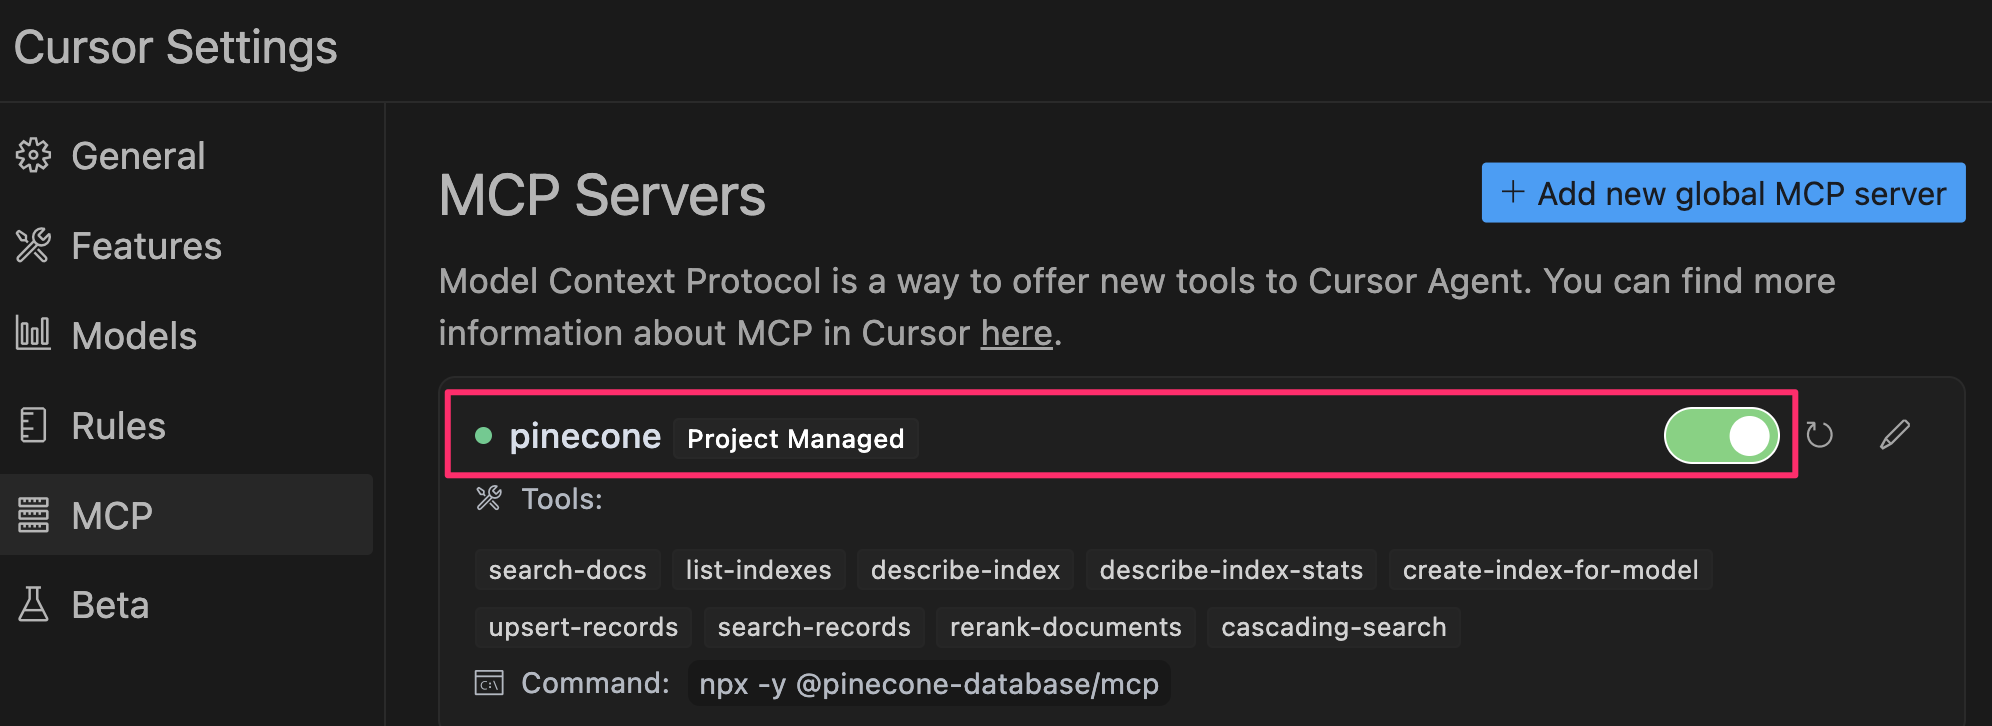This screenshot has height=726, width=1992.
Task: Click the Features crossed-tools icon
Action: point(33,245)
